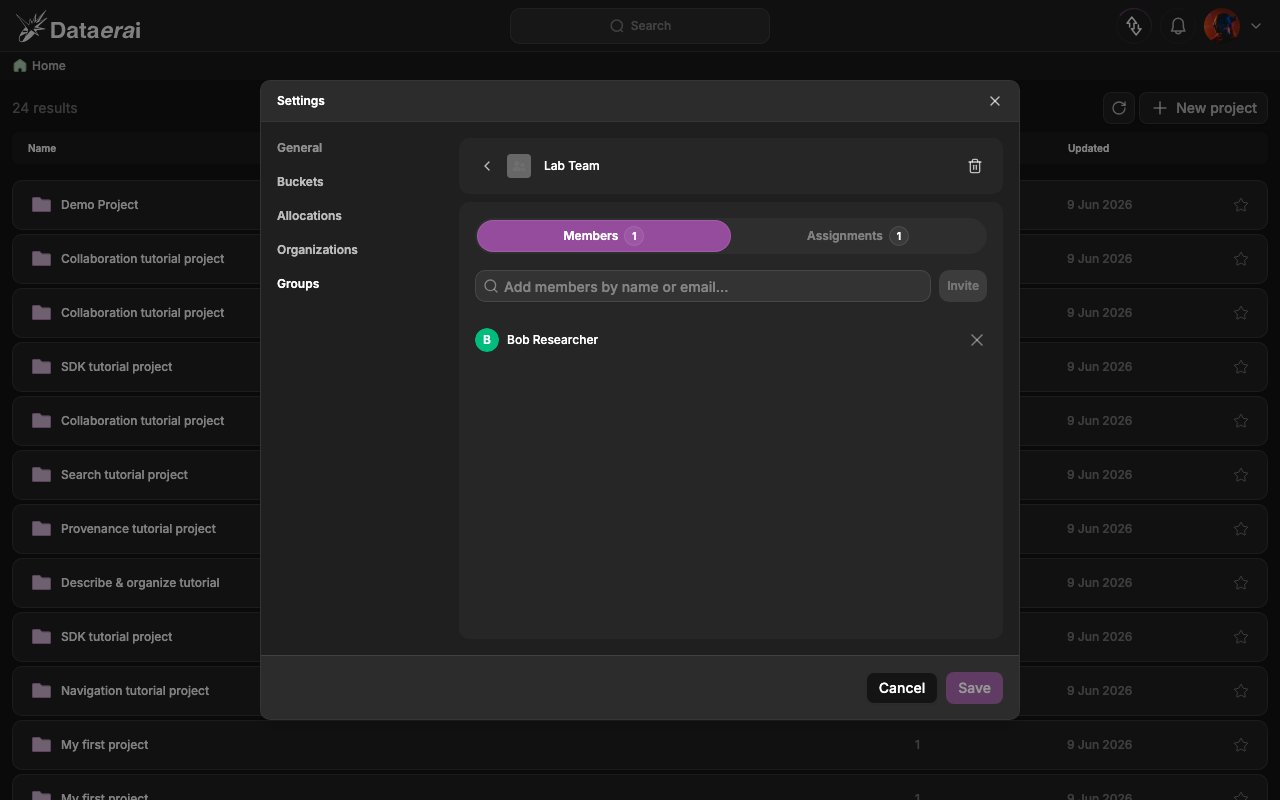Select the Bob Researcher name

coord(552,340)
